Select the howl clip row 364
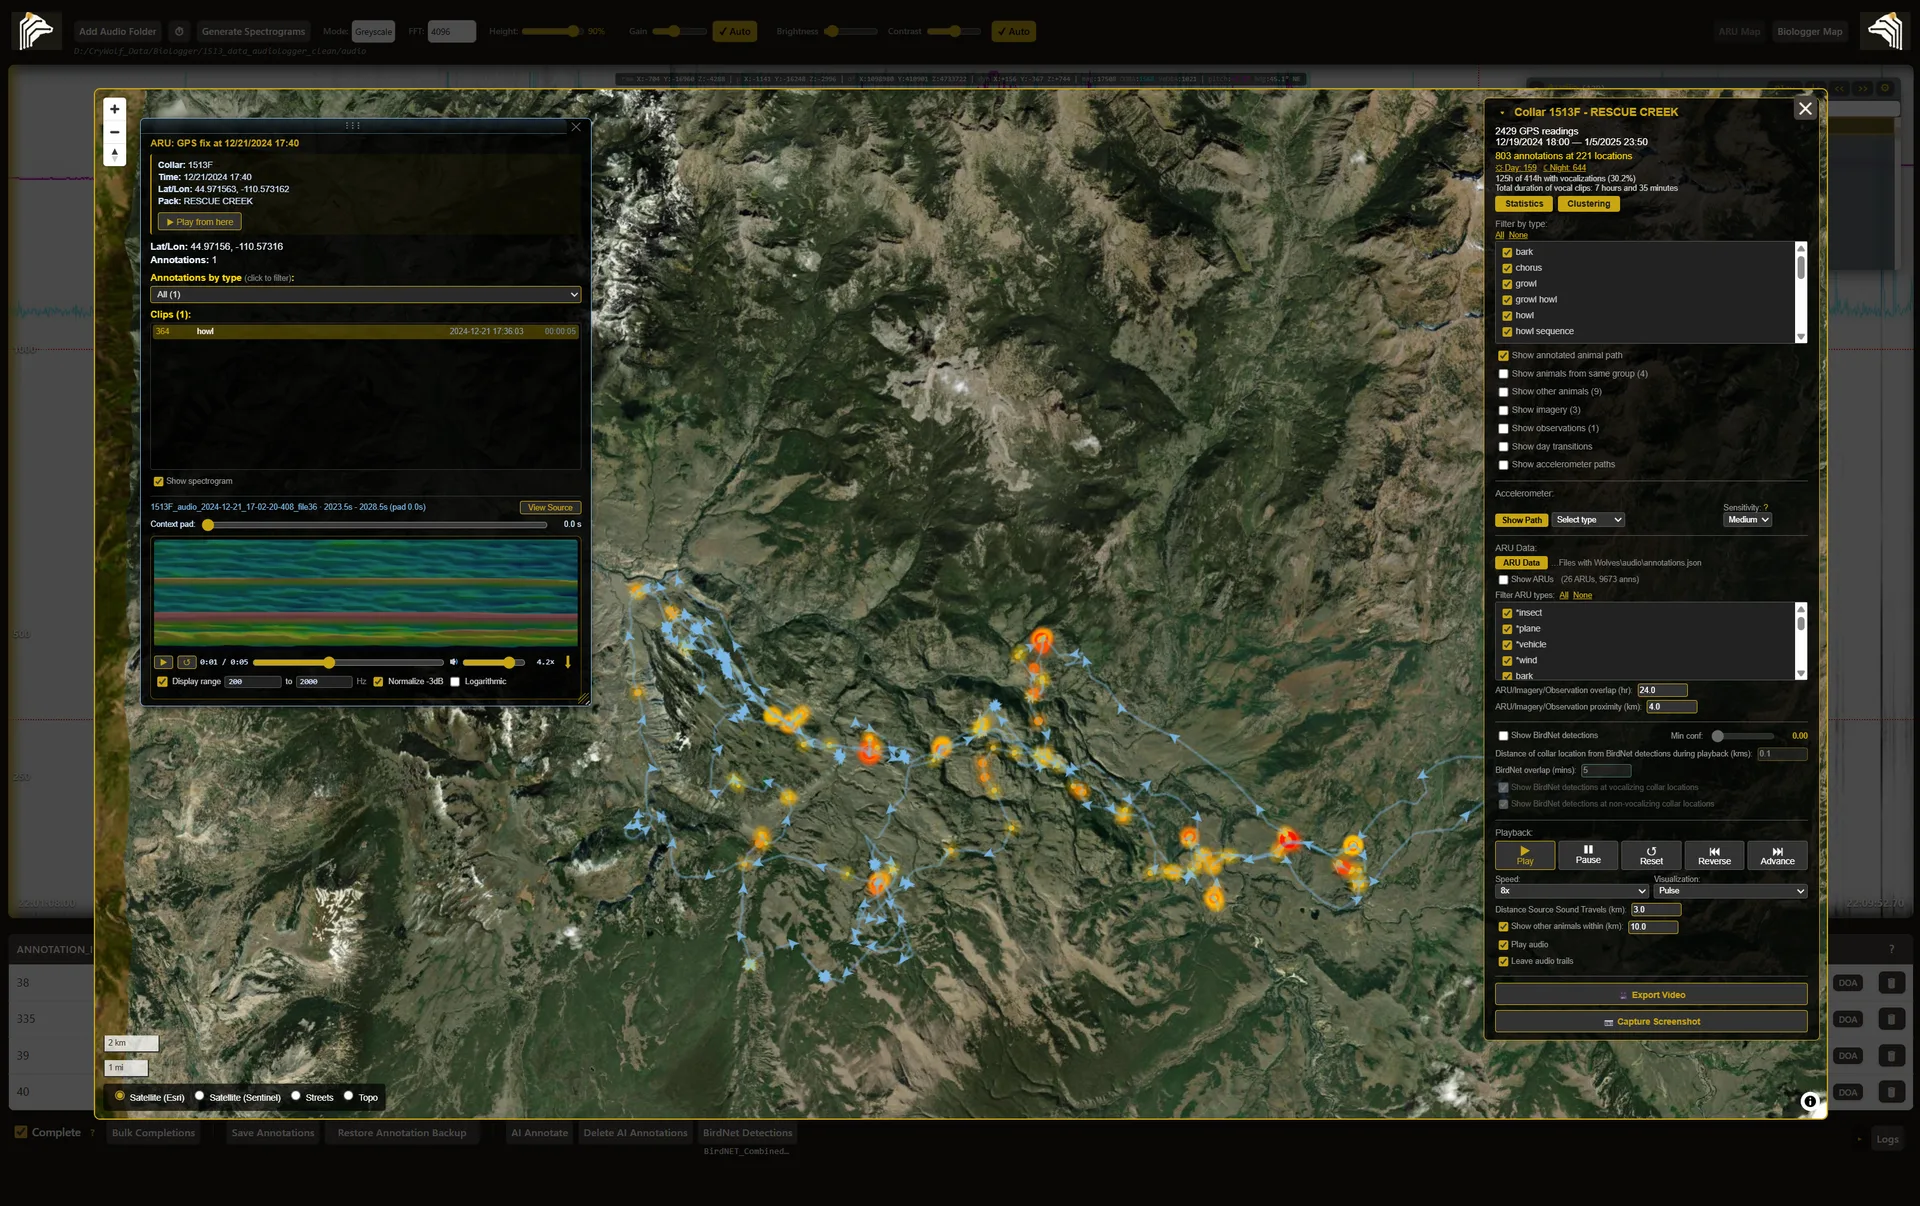 (365, 332)
